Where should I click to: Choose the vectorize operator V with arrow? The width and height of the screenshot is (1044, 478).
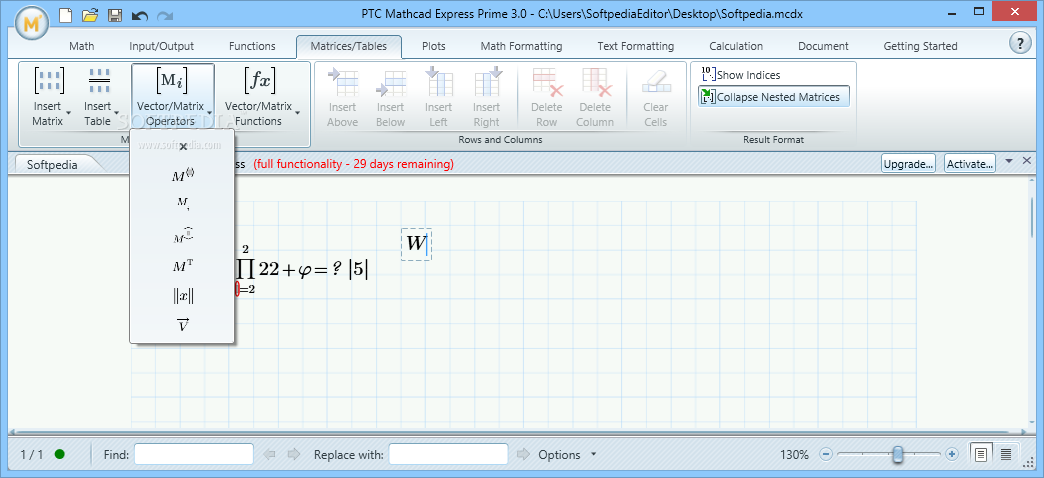coord(183,326)
